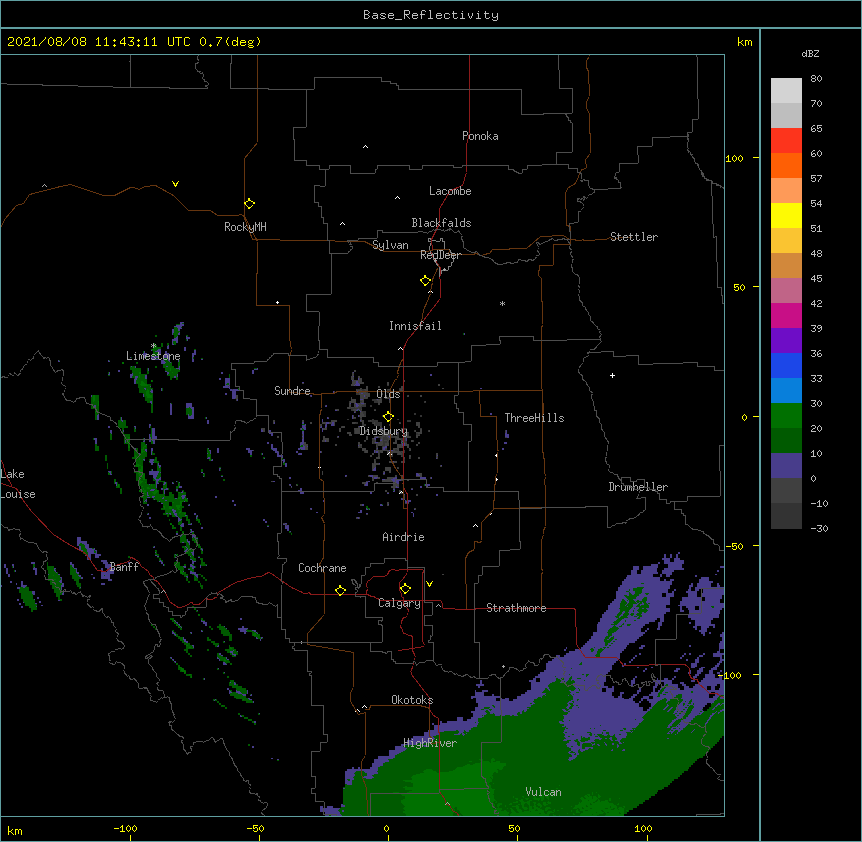Click the Airdrie label
The height and width of the screenshot is (842, 862).
click(403, 537)
